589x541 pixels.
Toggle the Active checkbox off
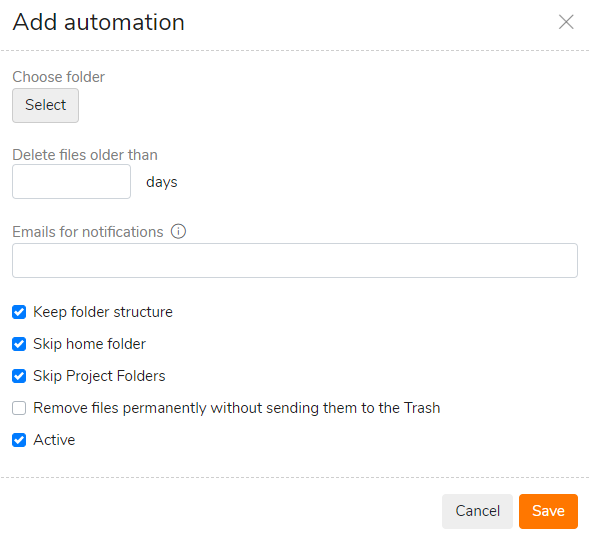point(19,440)
